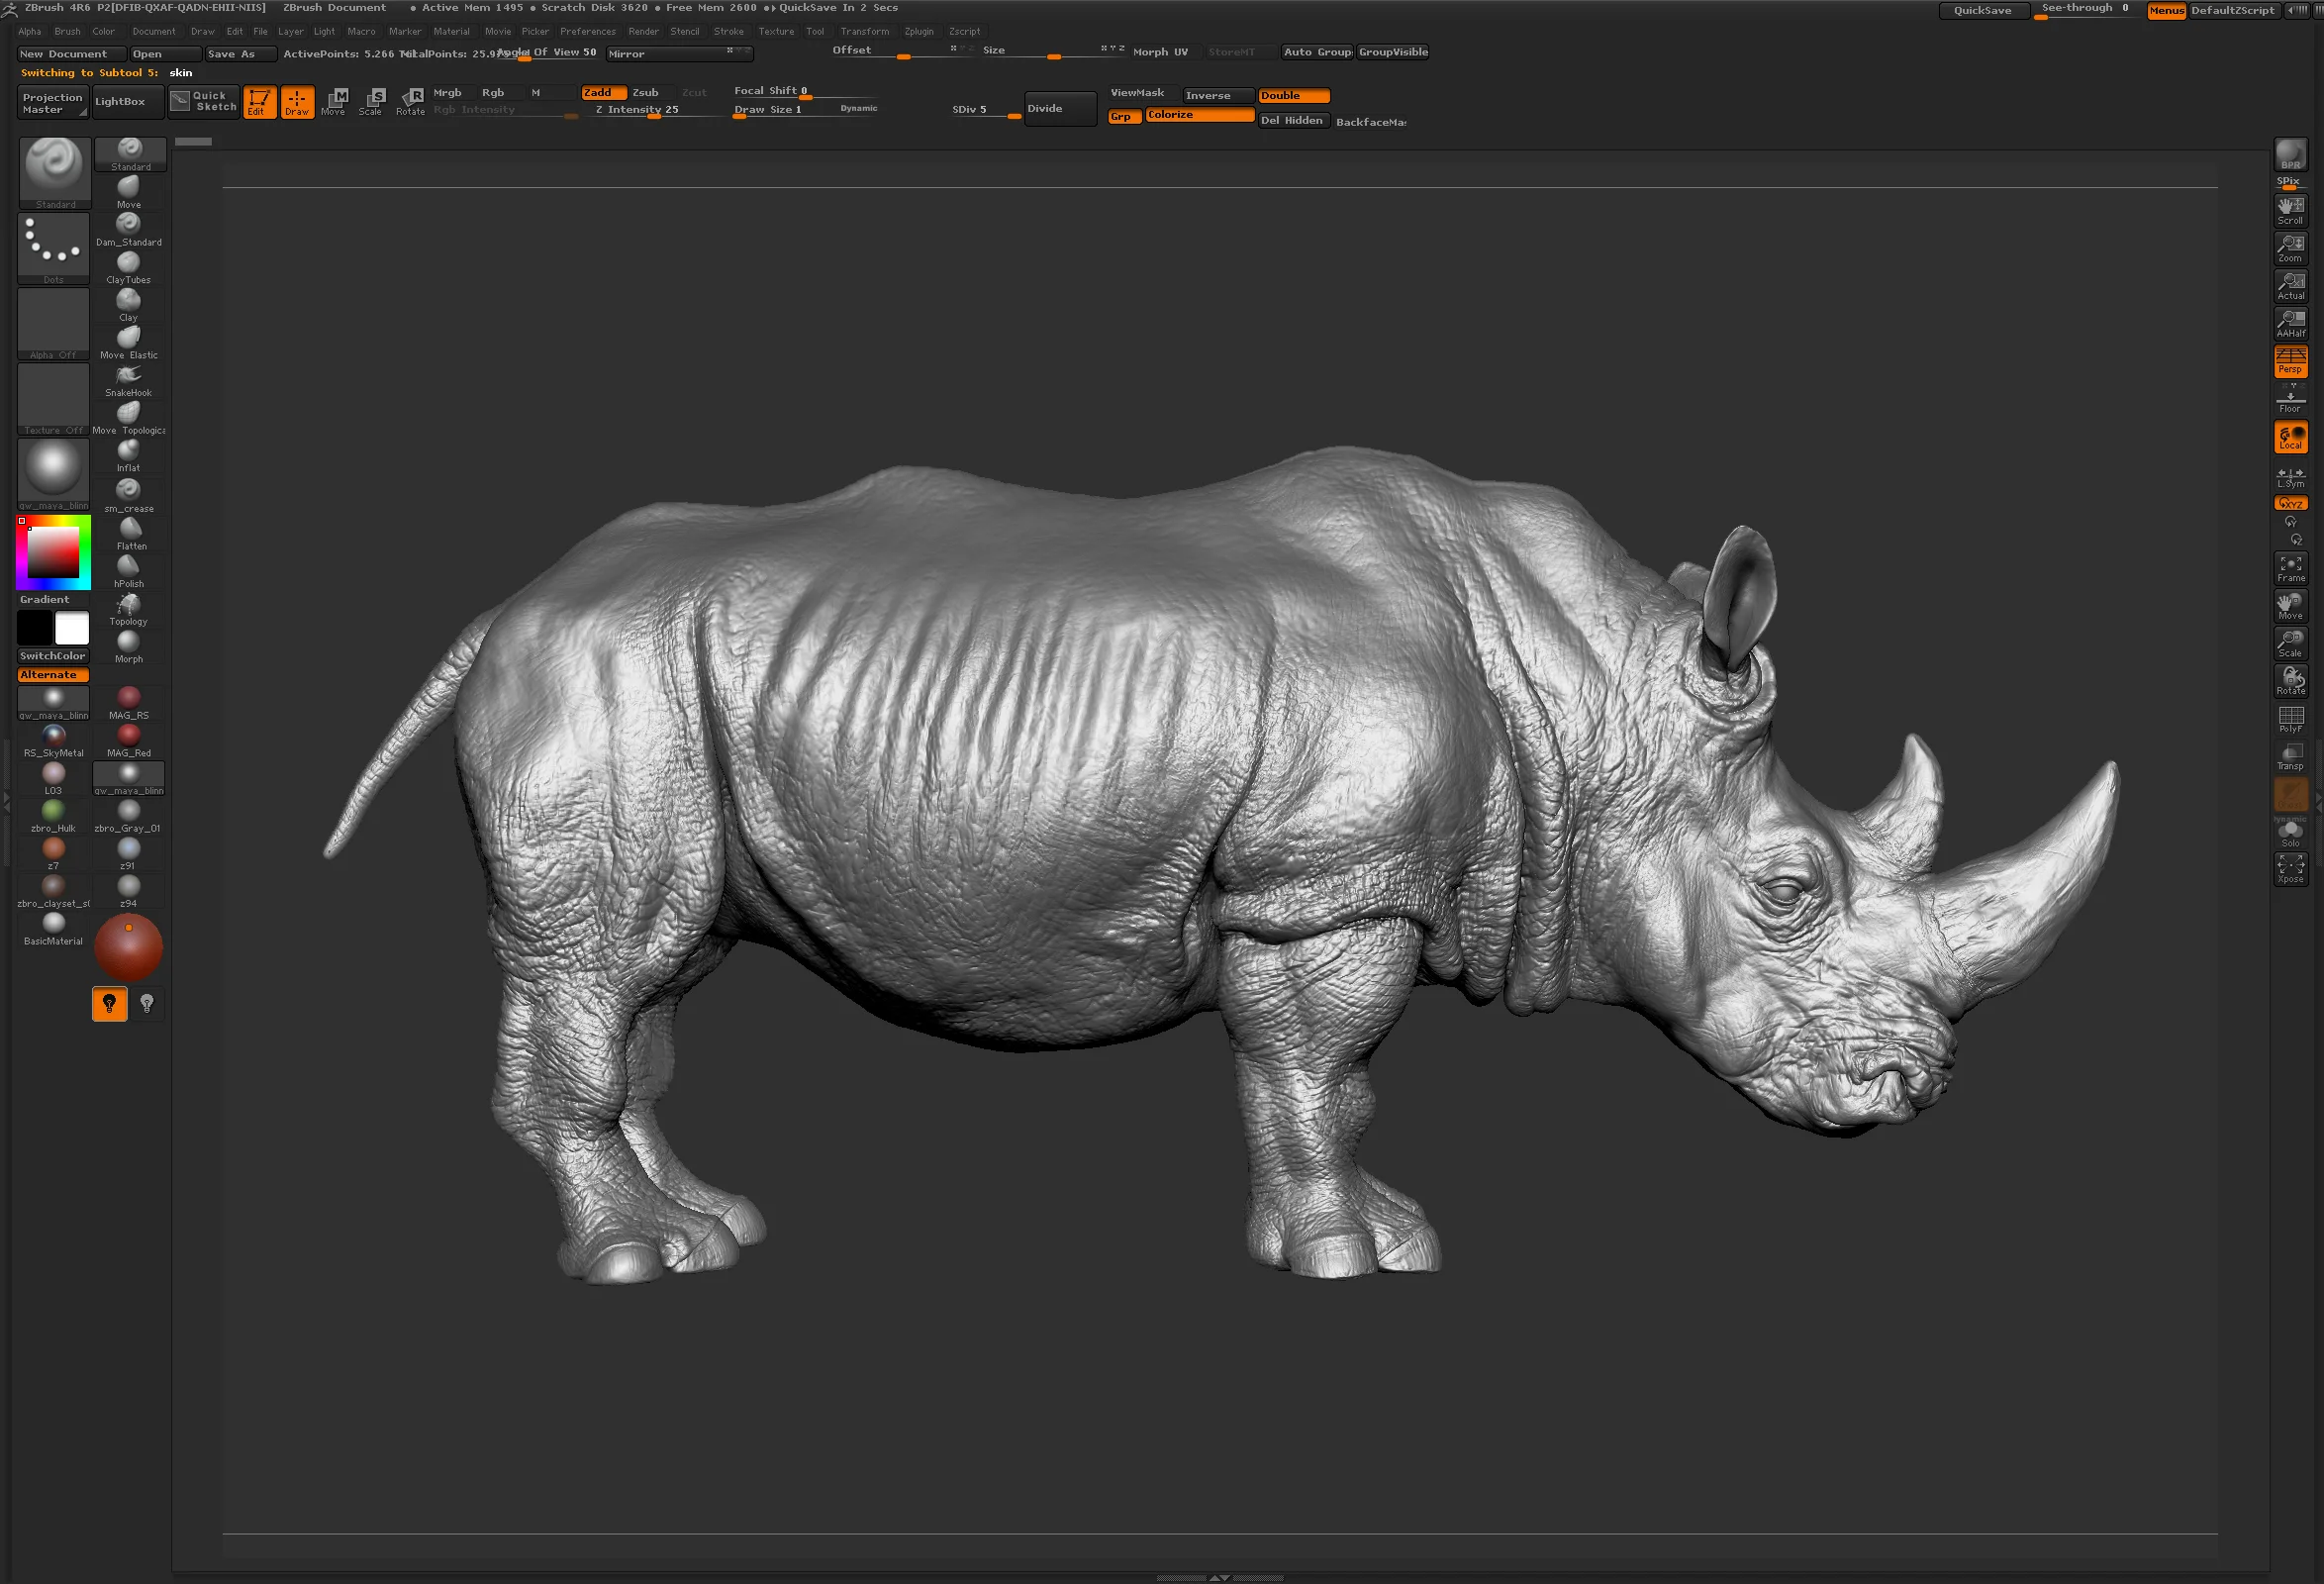The height and width of the screenshot is (1584, 2324).
Task: Open the Alpha Off picker
Action: (54, 324)
